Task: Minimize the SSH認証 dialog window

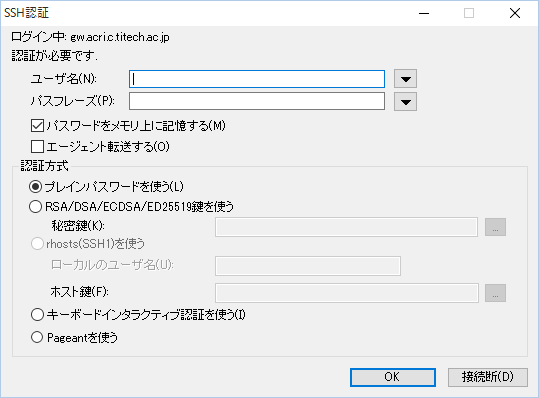Action: coord(424,13)
